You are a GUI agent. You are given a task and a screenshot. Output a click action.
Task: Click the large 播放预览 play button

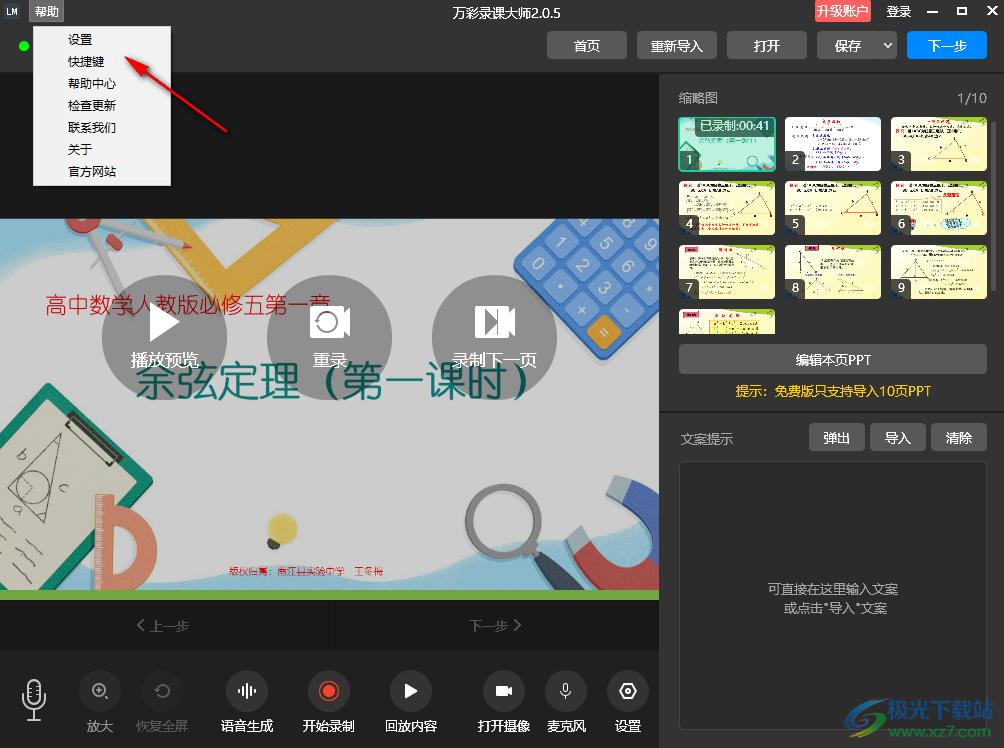164,322
